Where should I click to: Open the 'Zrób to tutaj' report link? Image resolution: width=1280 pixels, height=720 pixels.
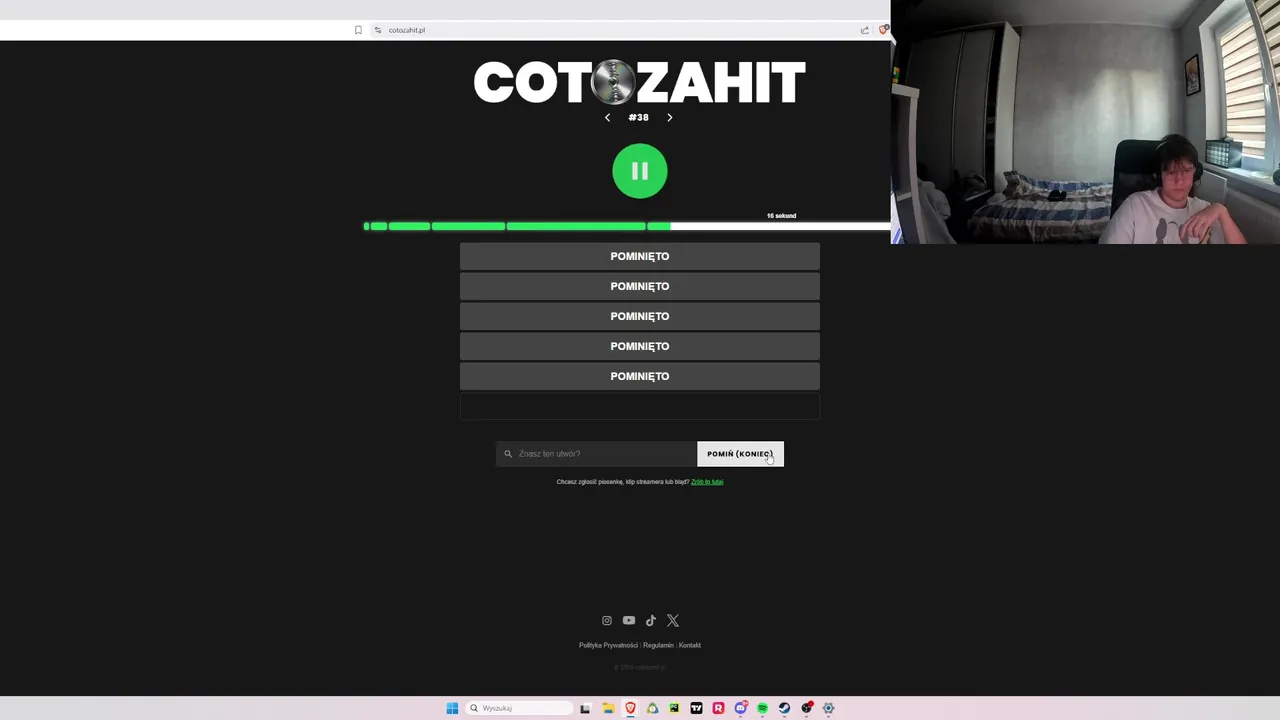(707, 482)
